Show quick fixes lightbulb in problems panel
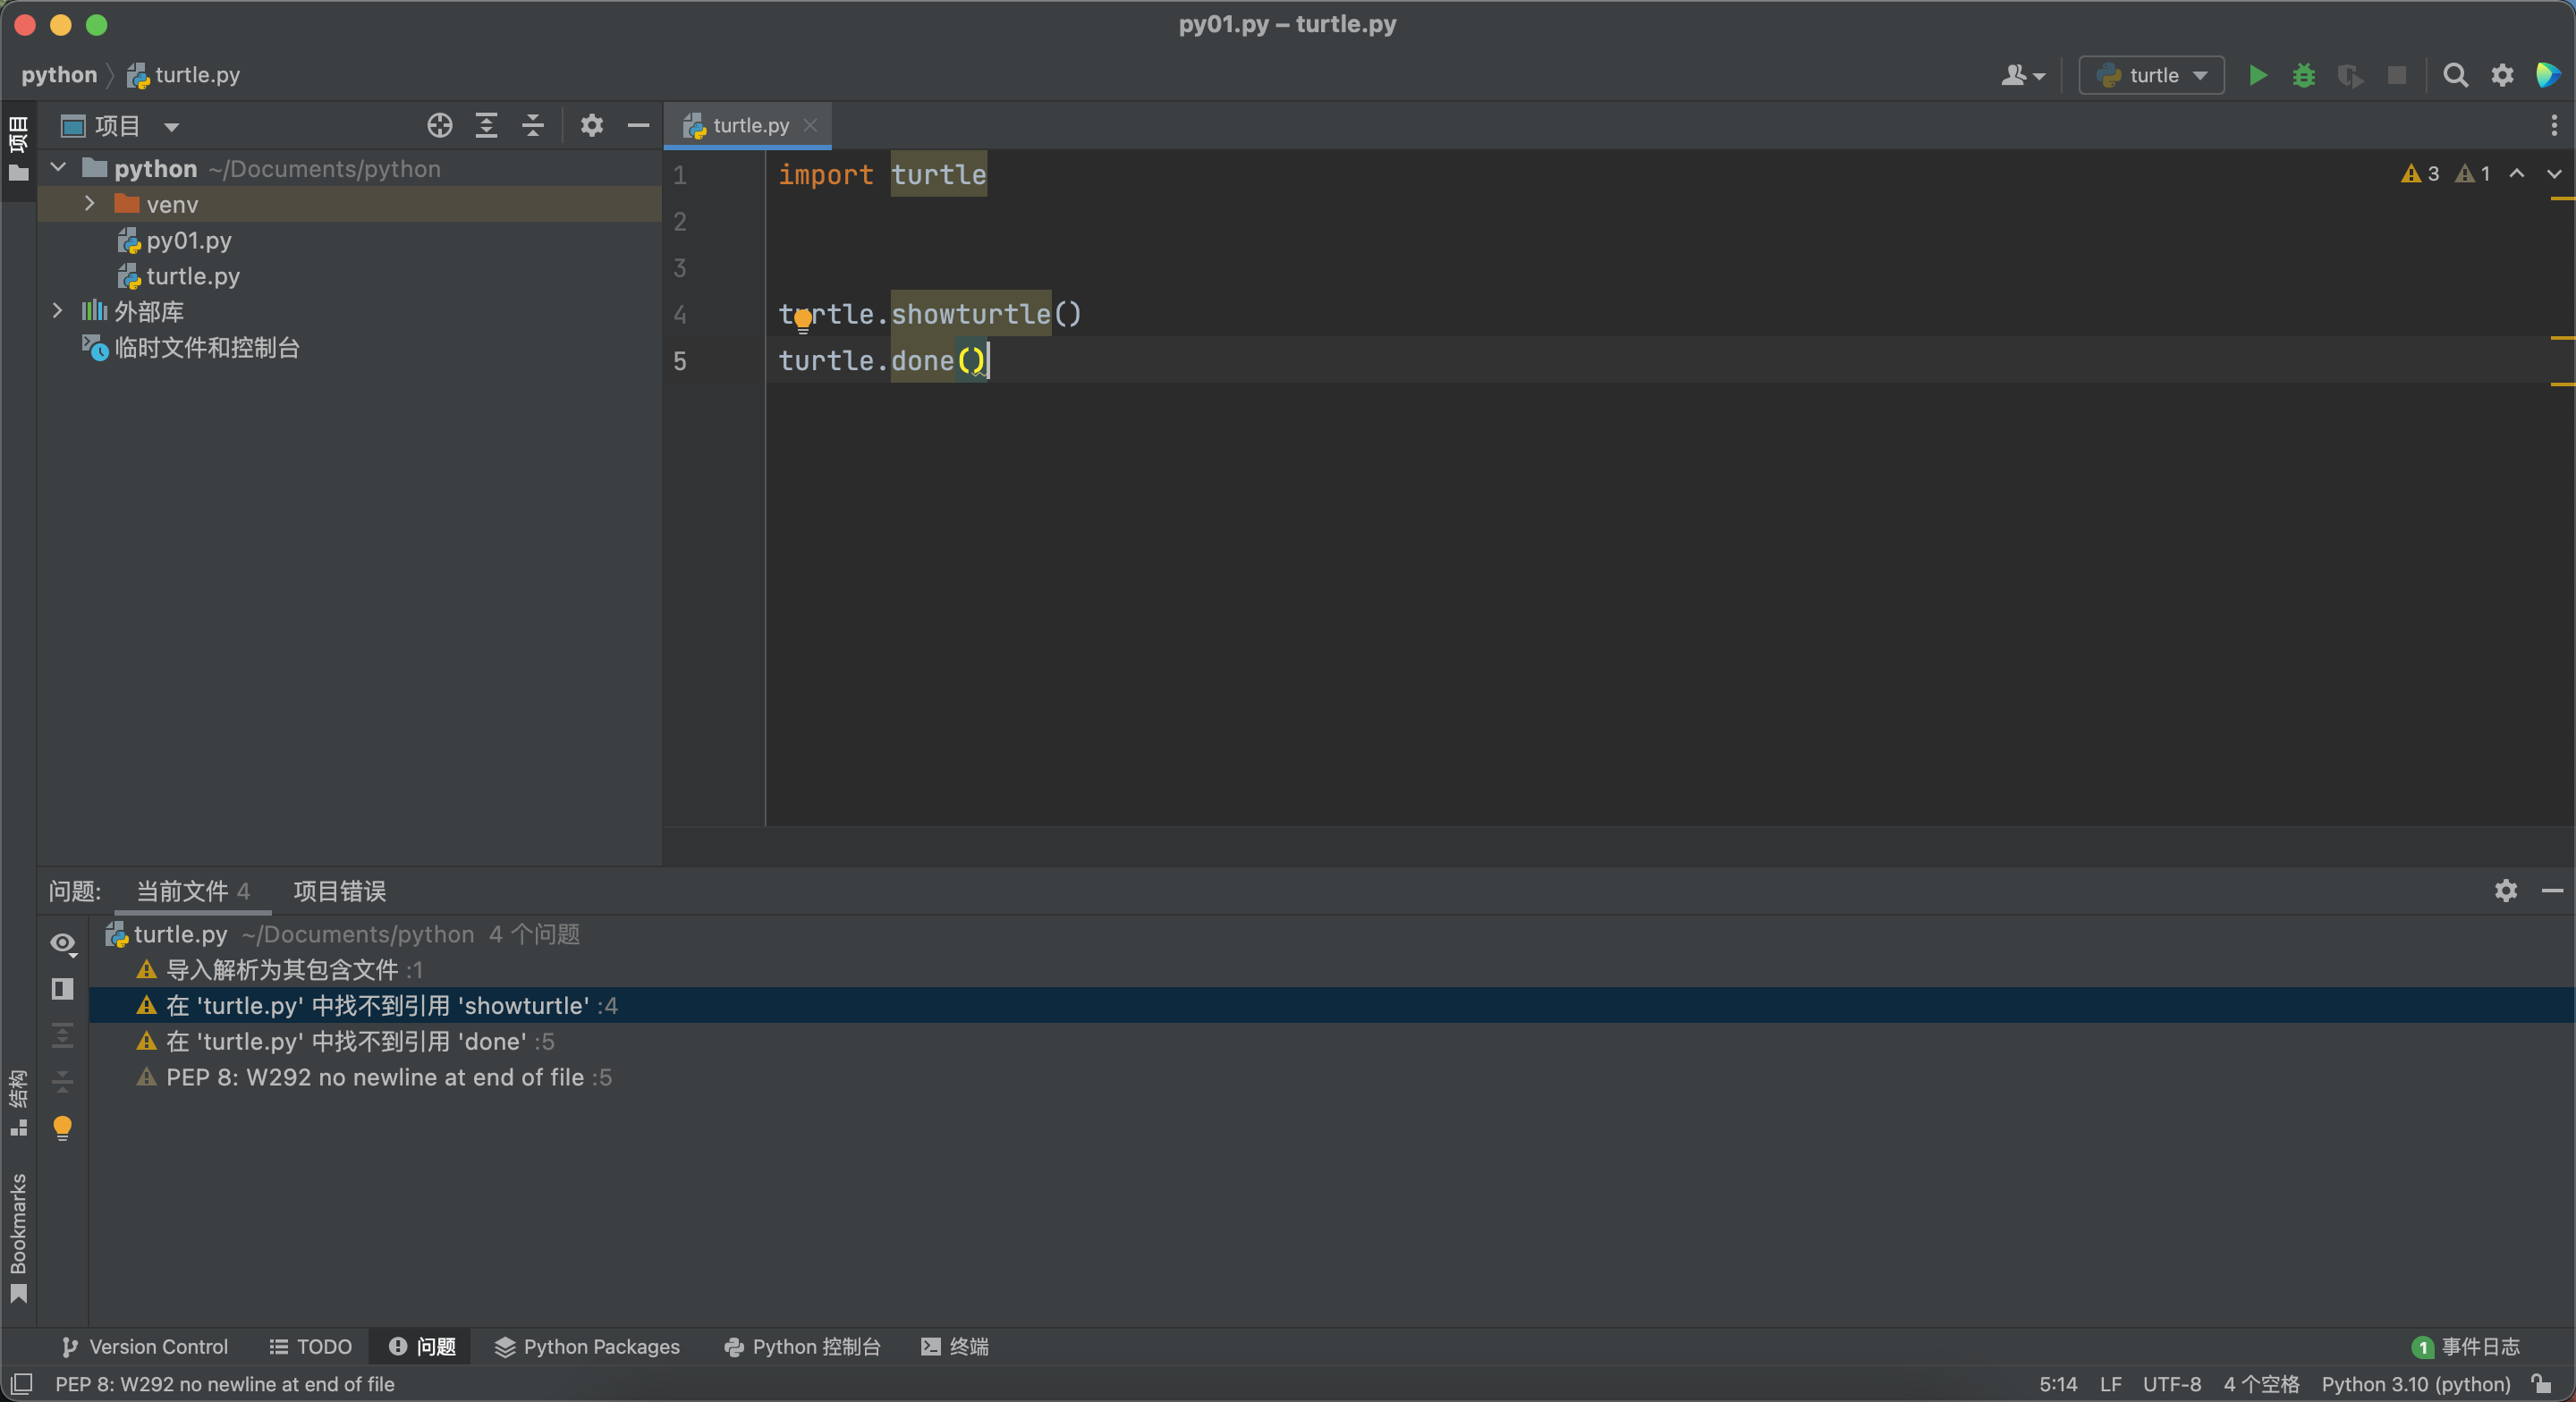Viewport: 2576px width, 1402px height. pos(62,1128)
